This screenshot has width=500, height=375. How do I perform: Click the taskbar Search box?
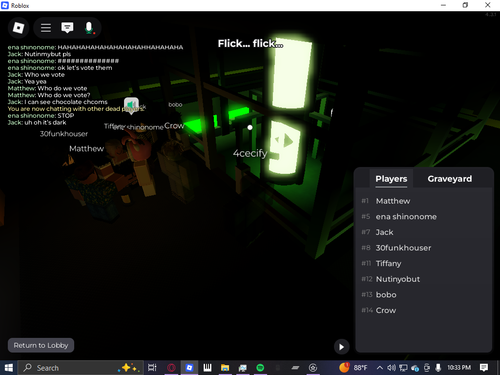click(x=81, y=368)
